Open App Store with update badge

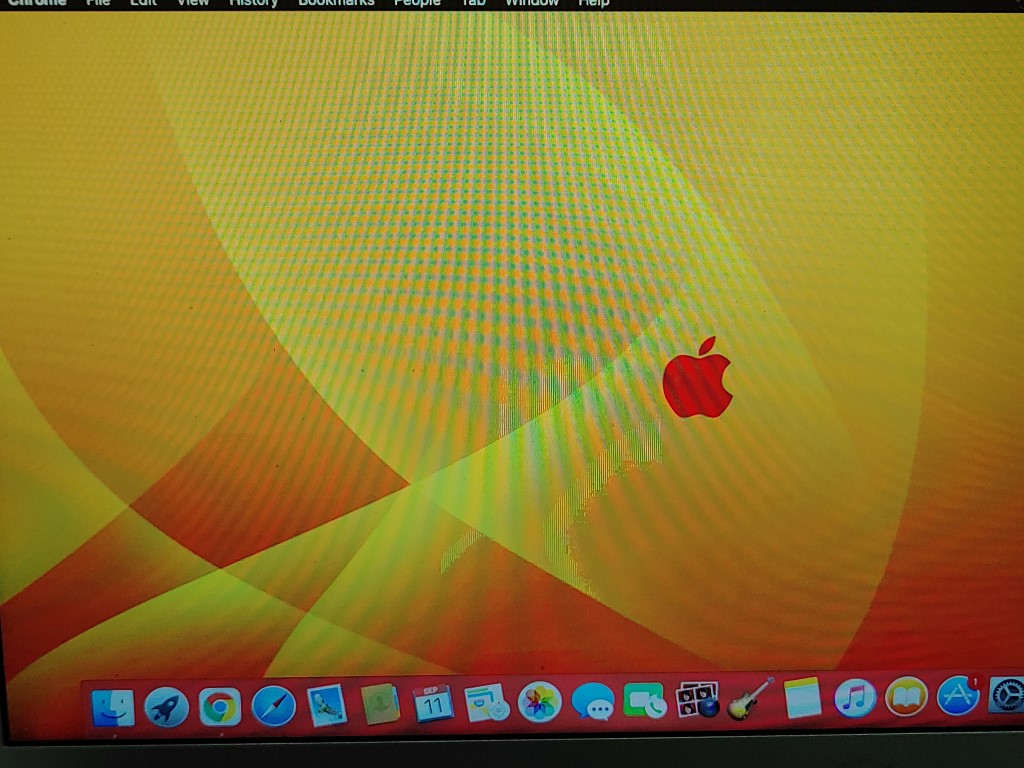(959, 696)
